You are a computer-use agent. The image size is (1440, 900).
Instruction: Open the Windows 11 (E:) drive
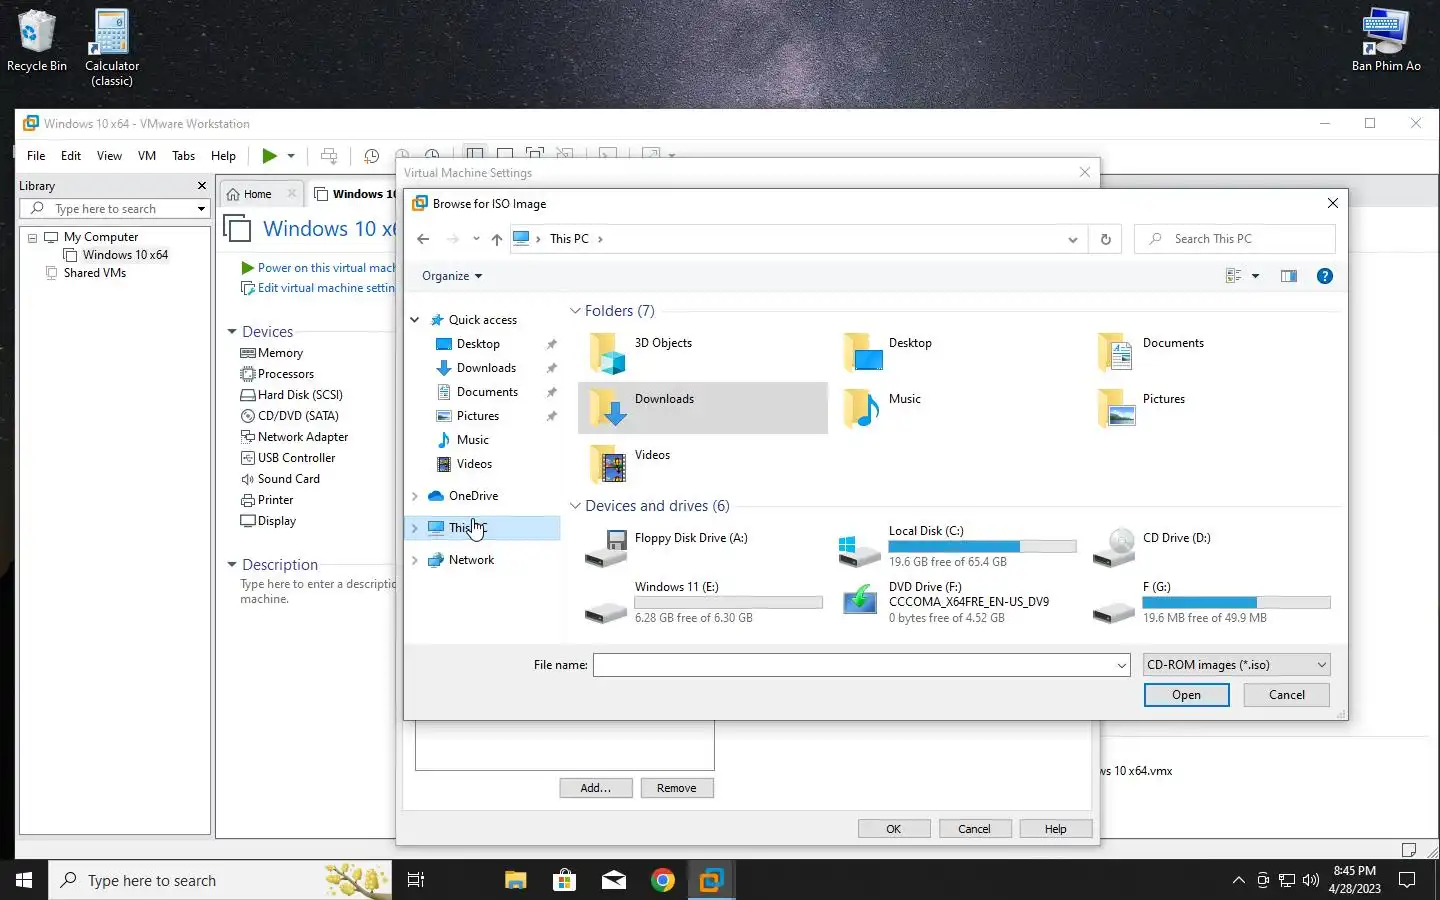point(704,602)
